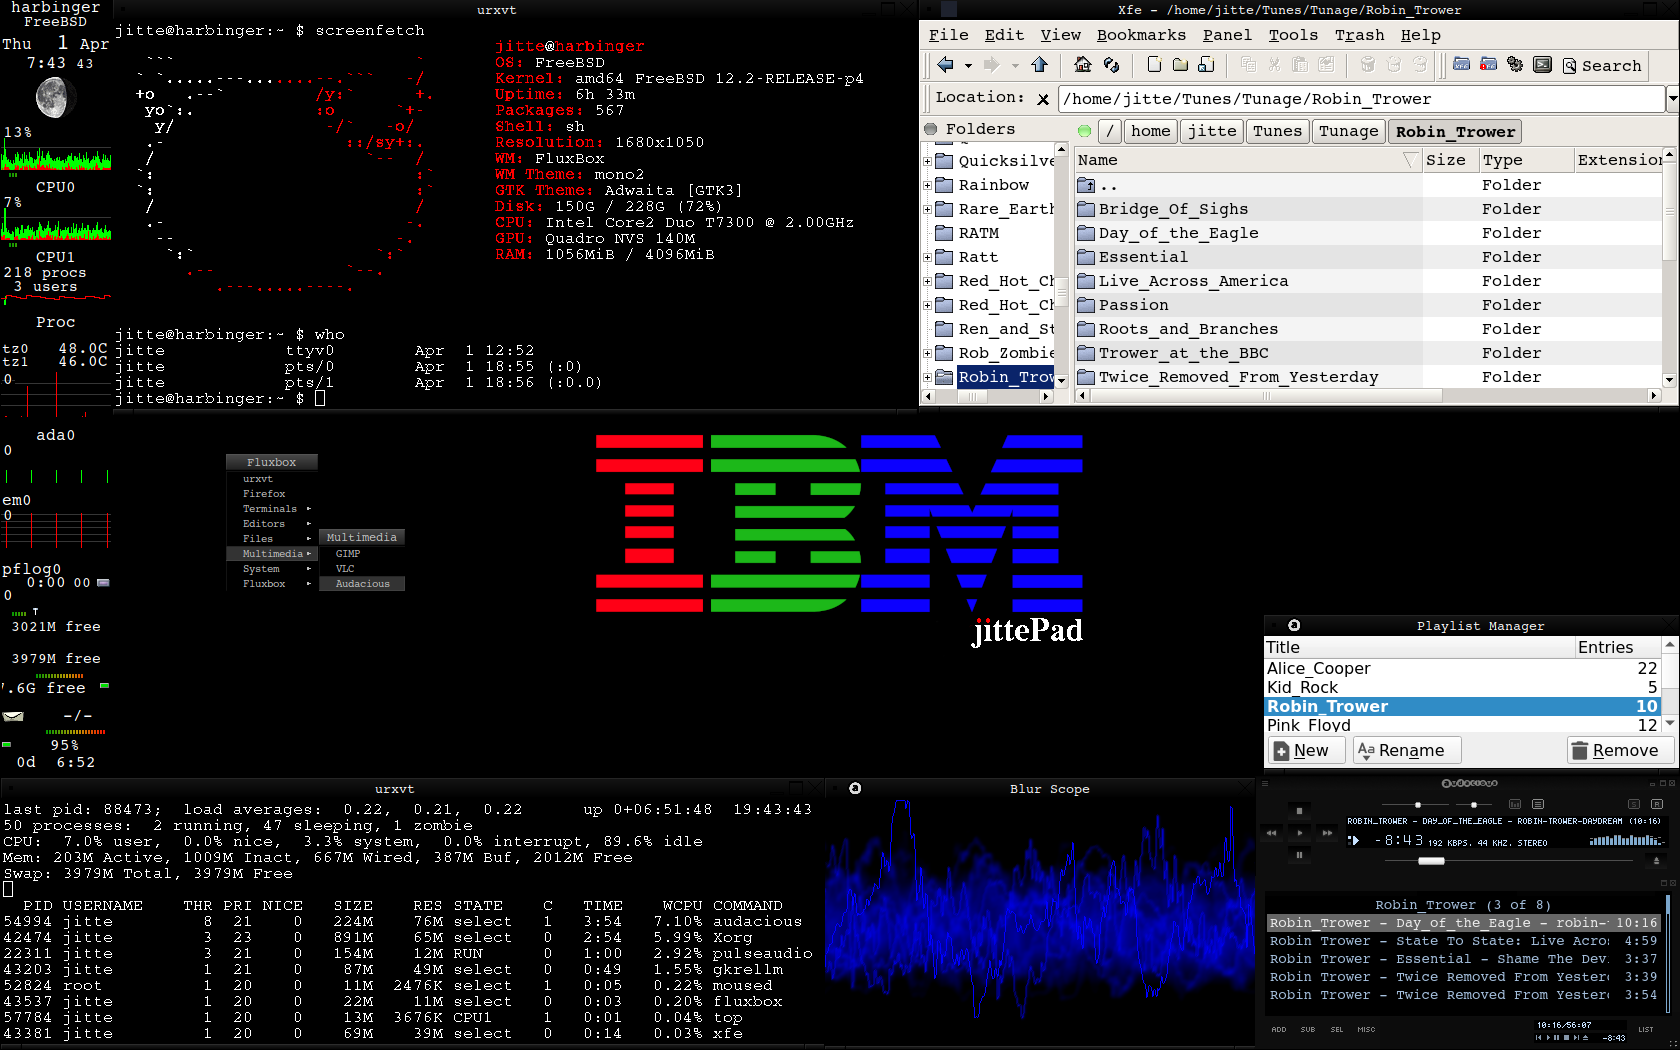The image size is (1680, 1050).
Task: Expand the Rainbow folder in Xfe tree
Action: pos(927,185)
